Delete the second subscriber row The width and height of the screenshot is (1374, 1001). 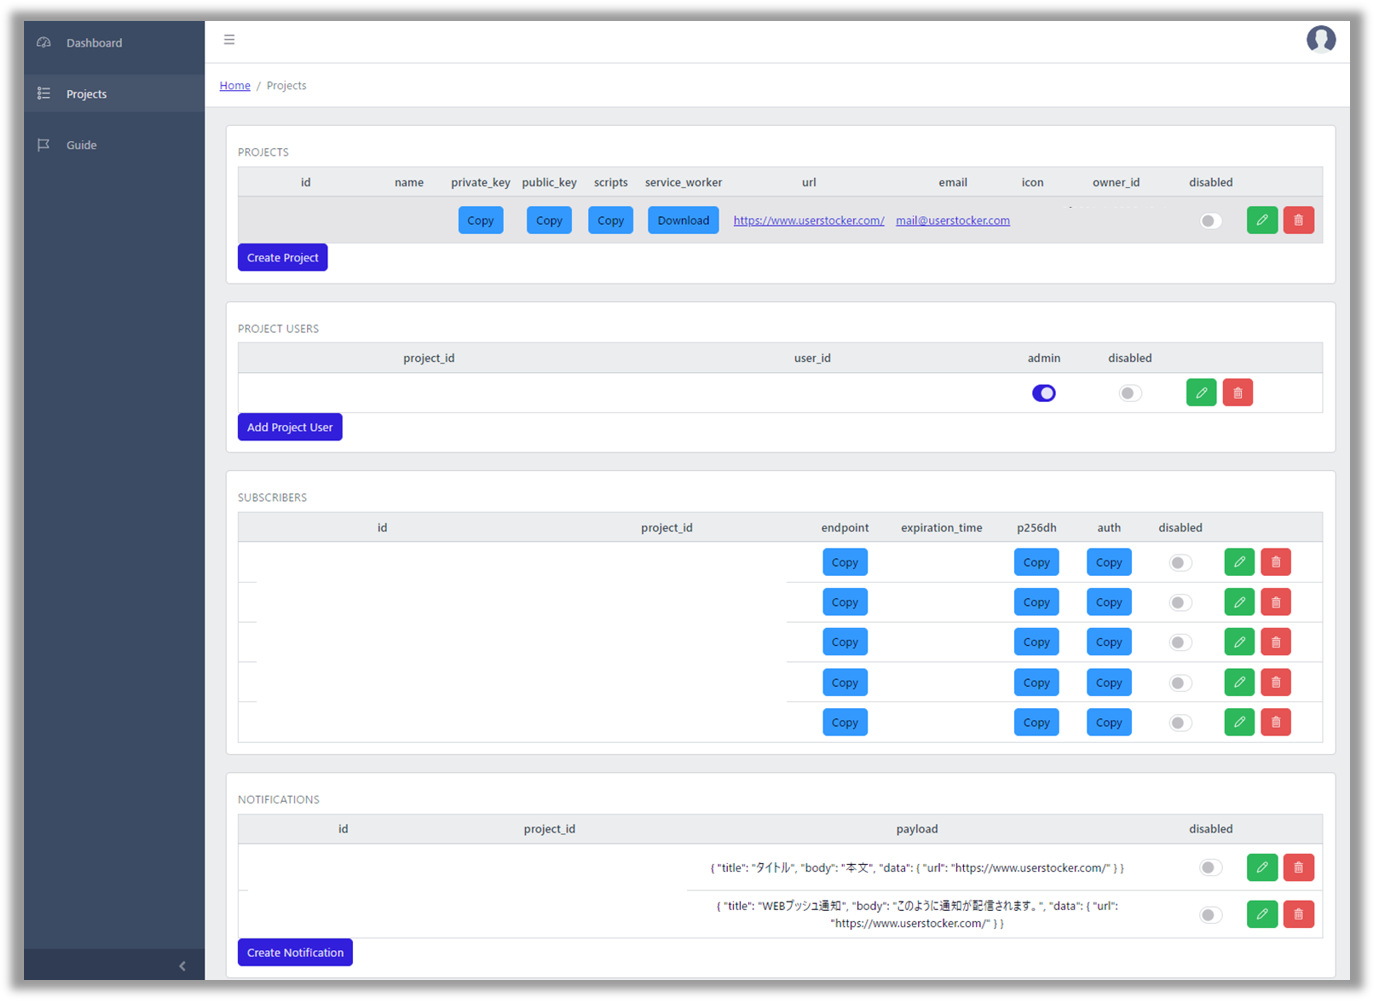[1275, 602]
